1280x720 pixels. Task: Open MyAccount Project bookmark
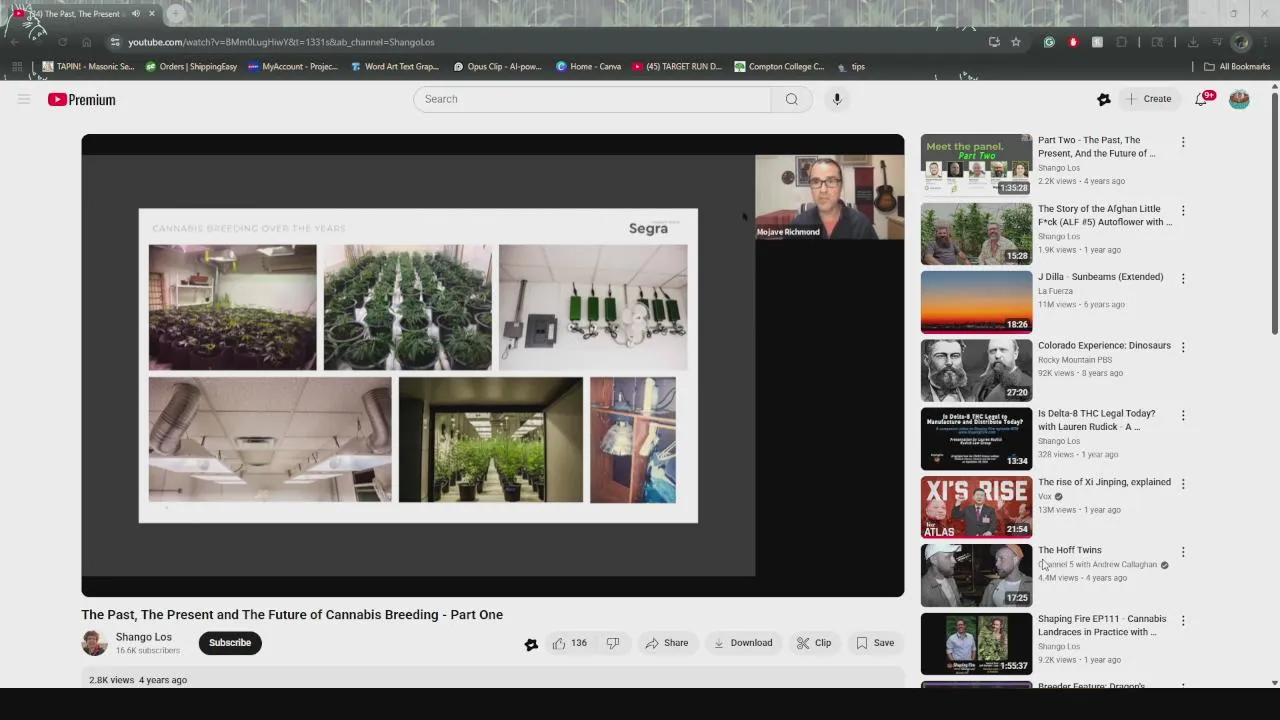pos(293,67)
